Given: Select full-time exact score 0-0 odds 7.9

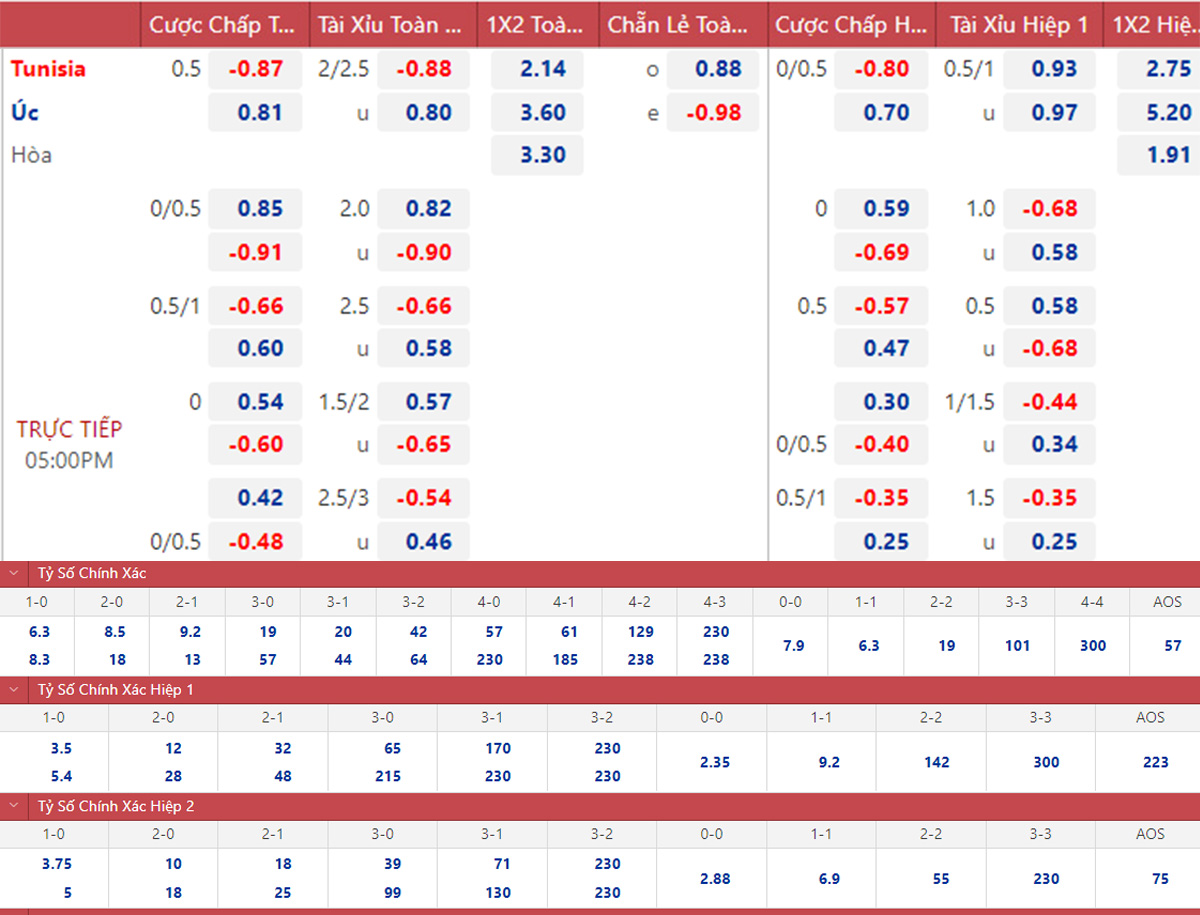Looking at the screenshot, I should coord(792,646).
